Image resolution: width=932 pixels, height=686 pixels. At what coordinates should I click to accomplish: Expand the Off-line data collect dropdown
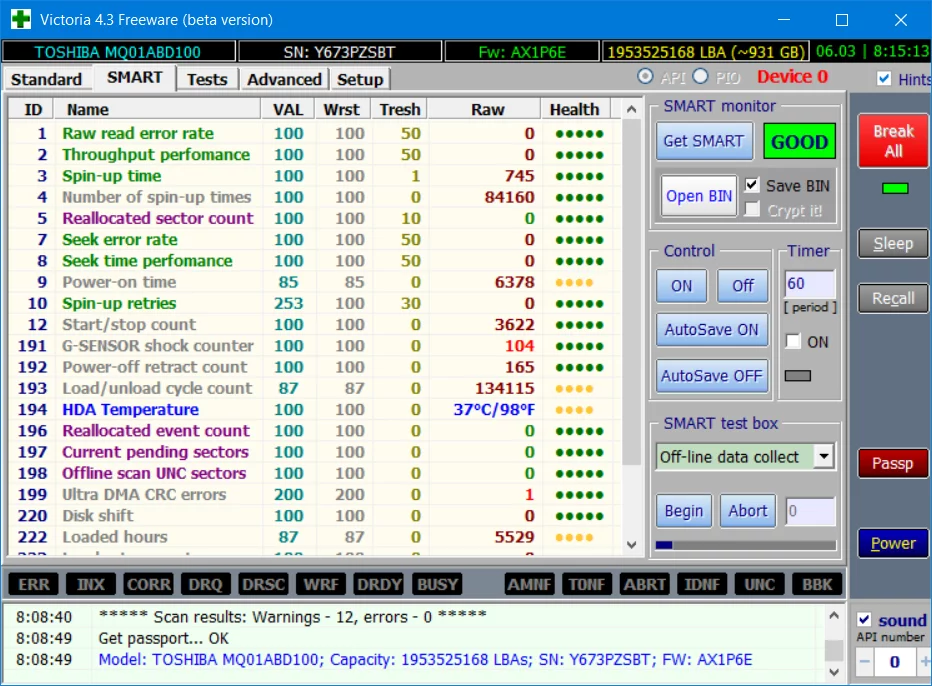(824, 457)
